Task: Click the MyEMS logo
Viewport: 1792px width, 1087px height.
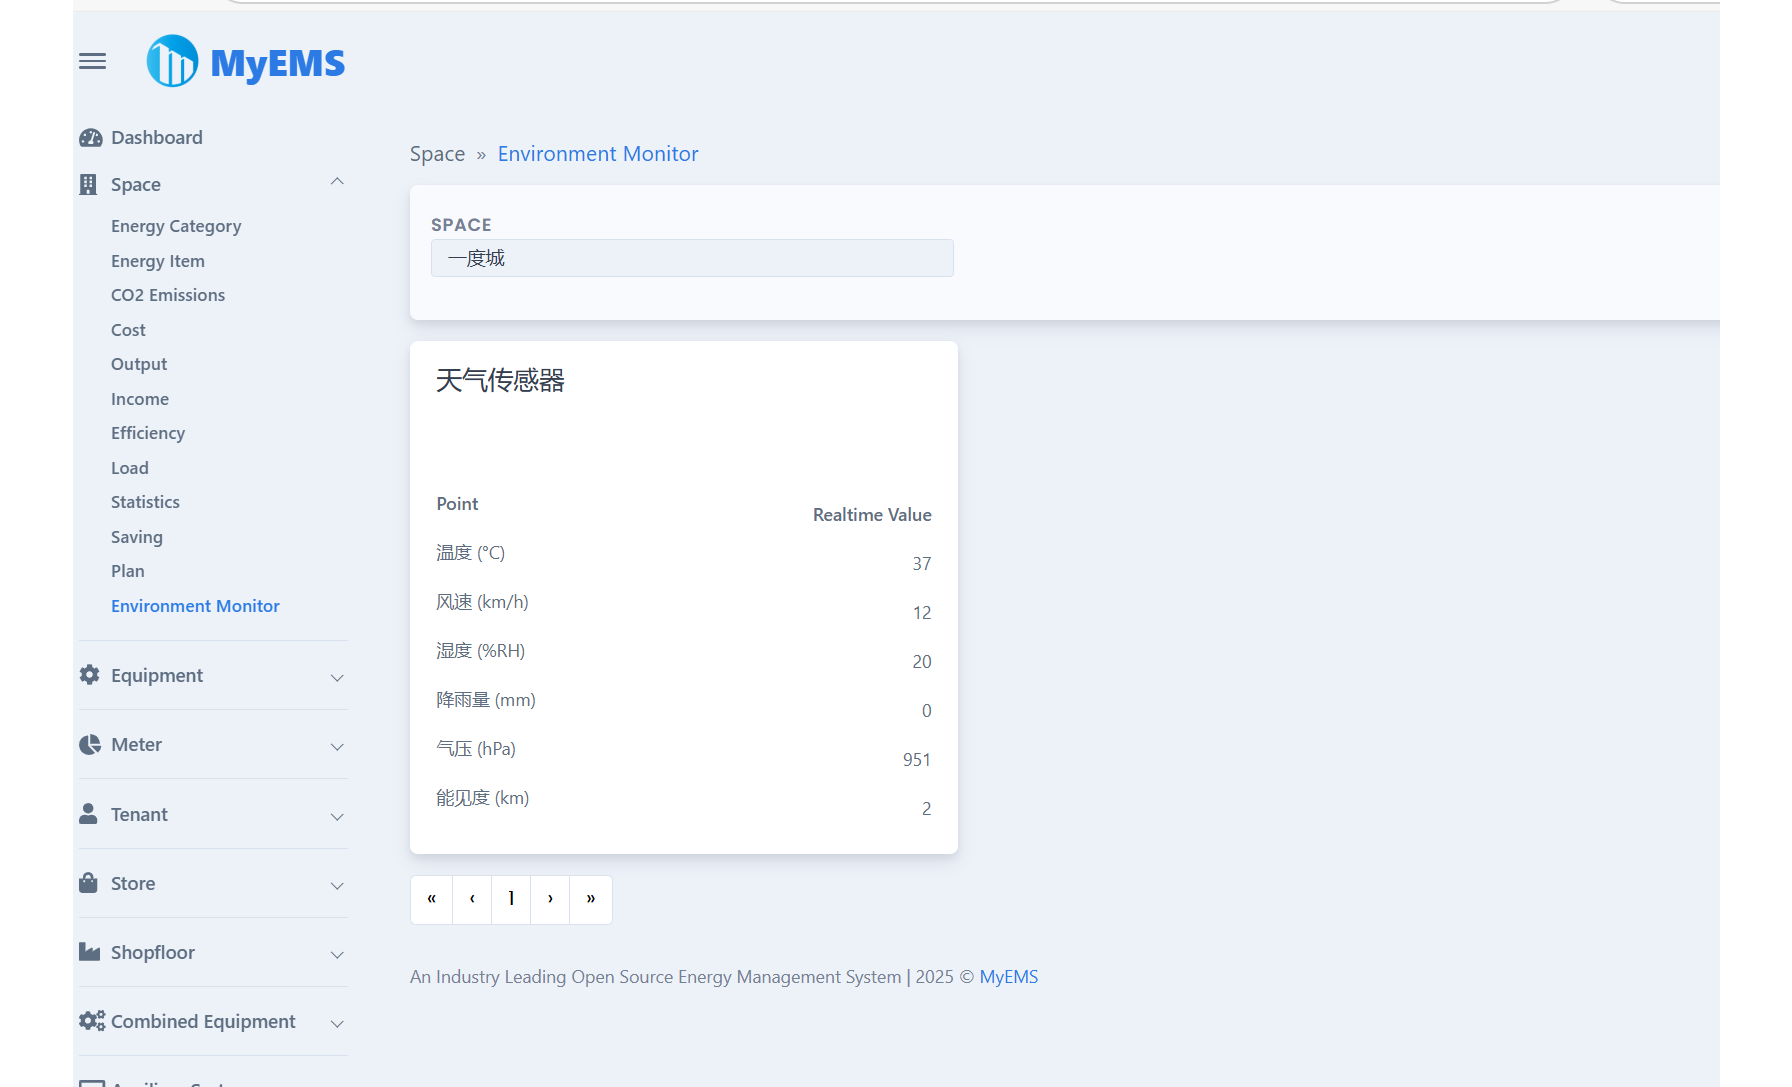Action: click(x=244, y=61)
